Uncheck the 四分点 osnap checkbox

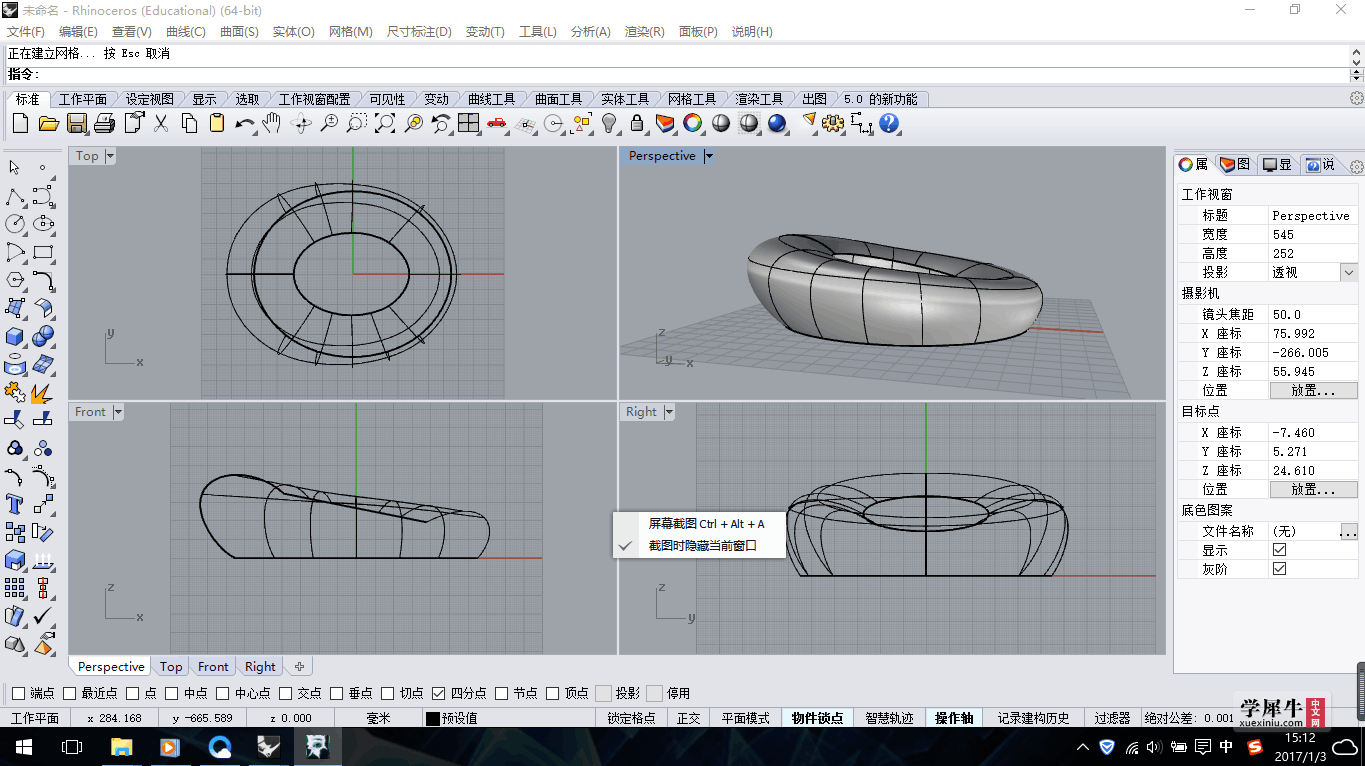438,693
